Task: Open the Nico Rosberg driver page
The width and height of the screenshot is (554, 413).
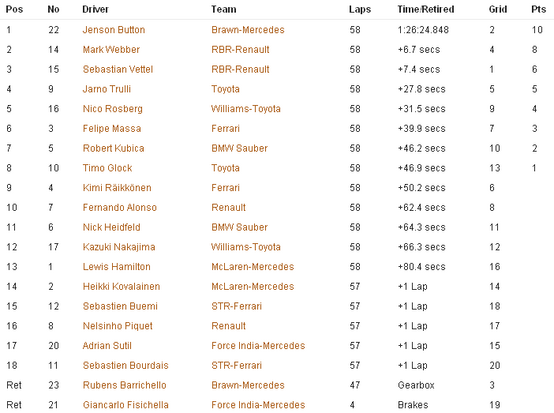Action: click(113, 109)
